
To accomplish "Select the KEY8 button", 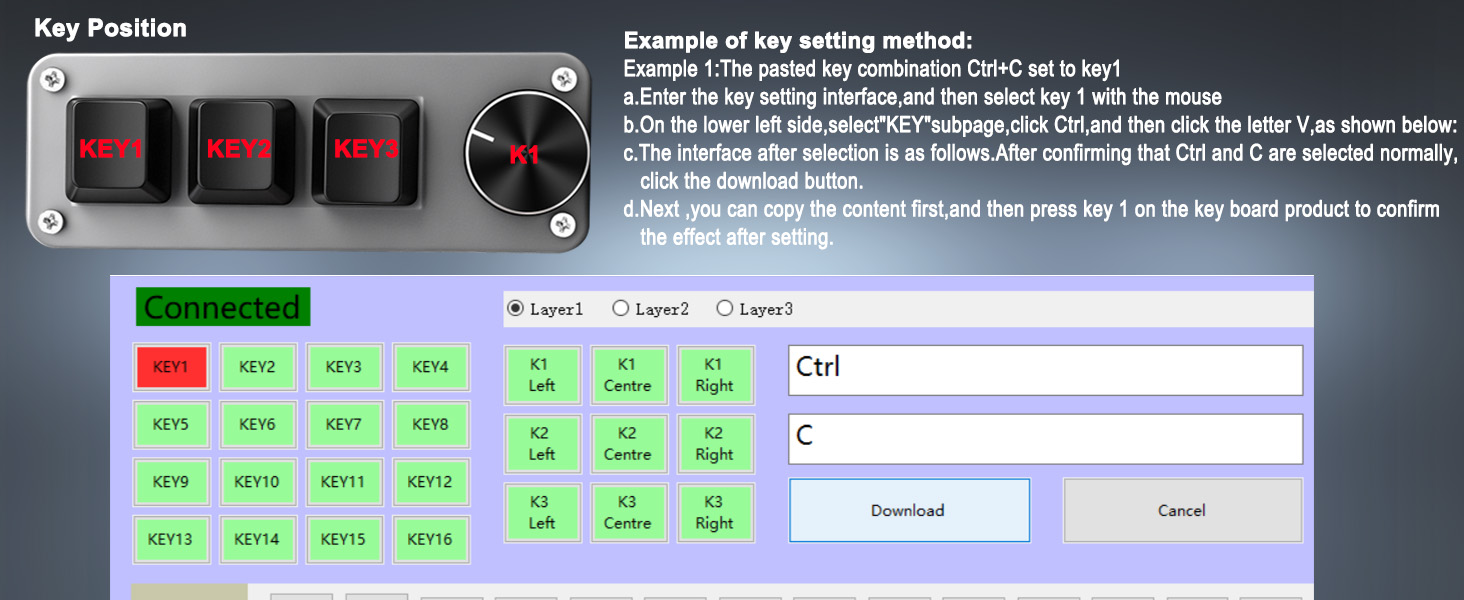I will [430, 424].
